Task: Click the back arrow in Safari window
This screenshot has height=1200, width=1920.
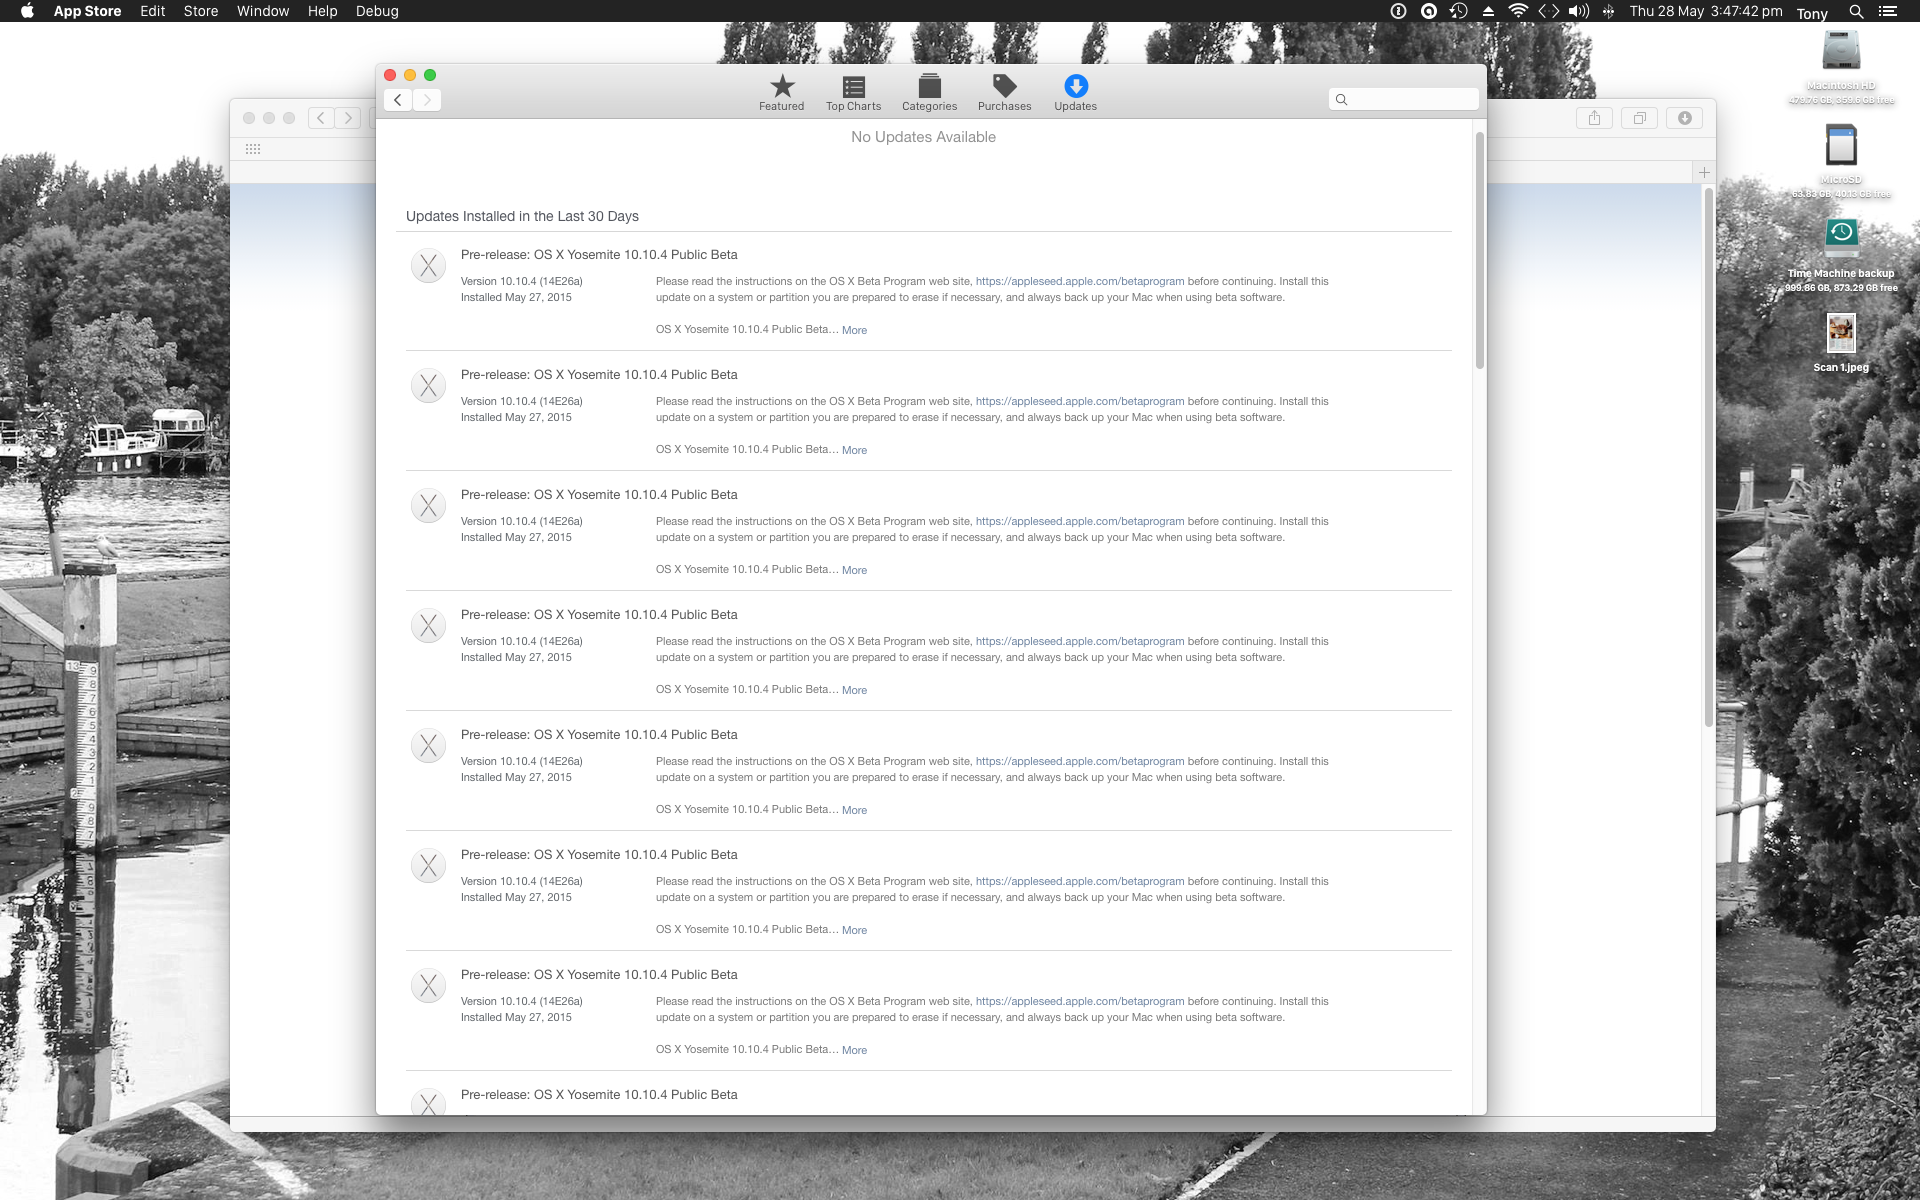Action: pos(321,118)
